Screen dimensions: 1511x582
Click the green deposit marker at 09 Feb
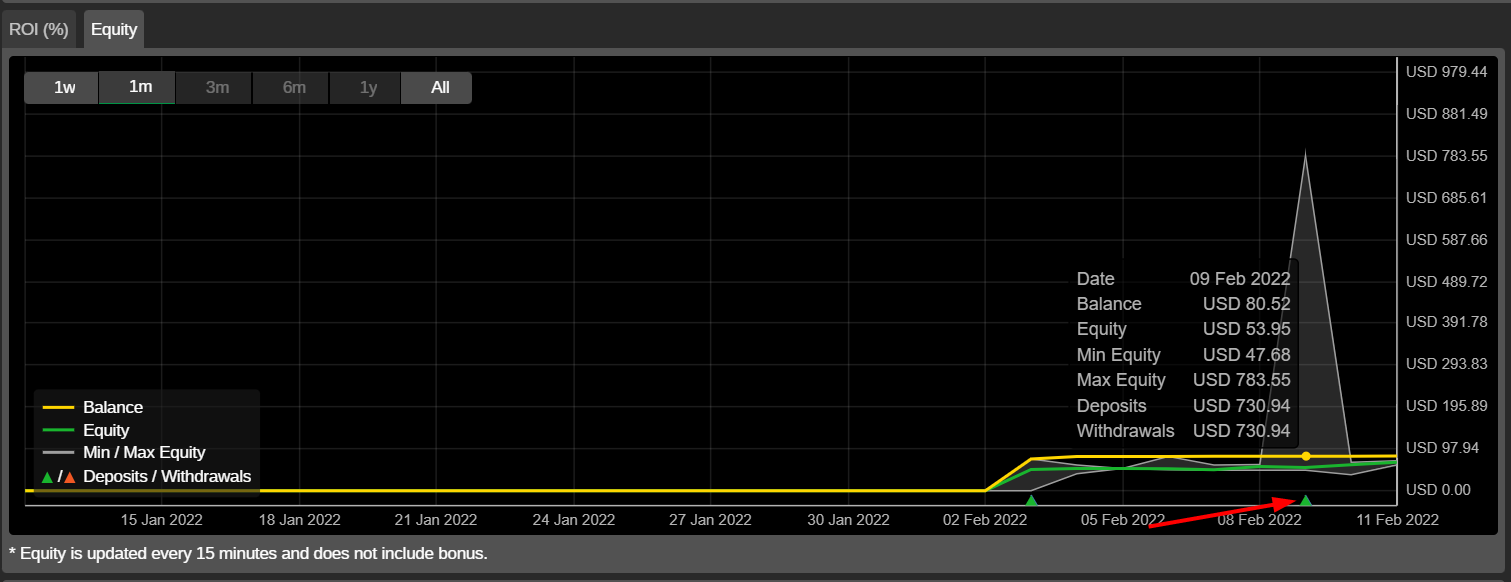pos(1305,500)
